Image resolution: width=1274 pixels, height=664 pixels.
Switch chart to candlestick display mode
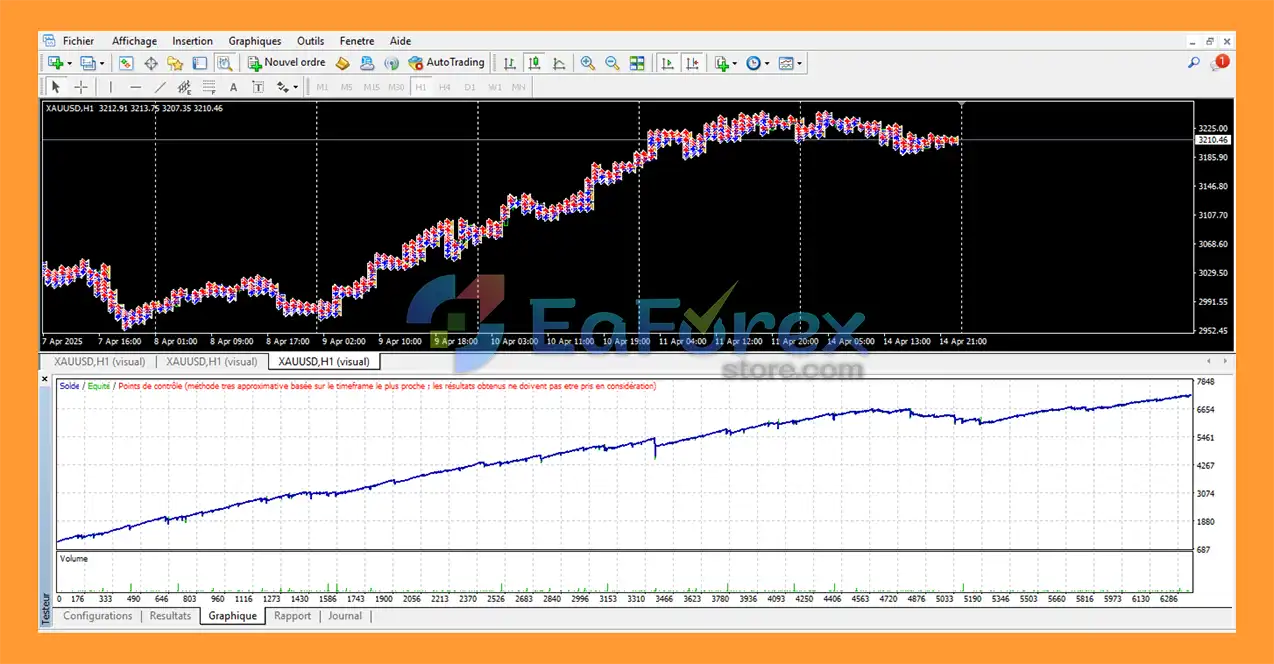534,63
